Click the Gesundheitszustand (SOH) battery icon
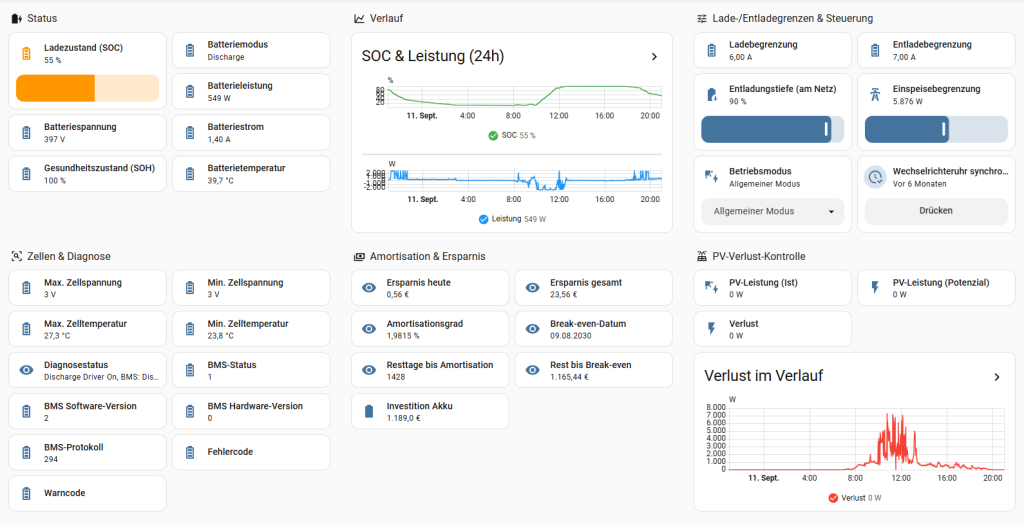The height and width of the screenshot is (527, 1024). [x=26, y=174]
